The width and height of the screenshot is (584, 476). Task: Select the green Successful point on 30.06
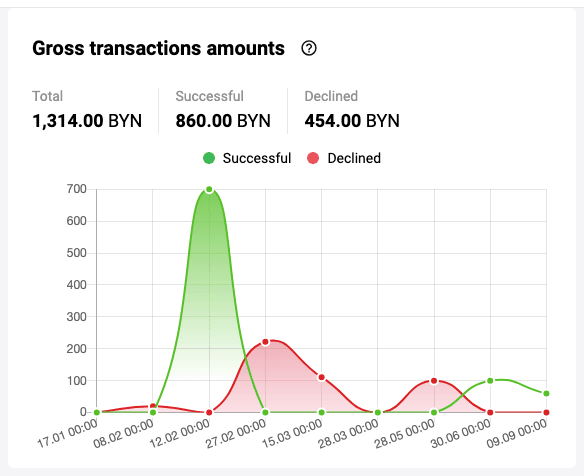point(490,381)
